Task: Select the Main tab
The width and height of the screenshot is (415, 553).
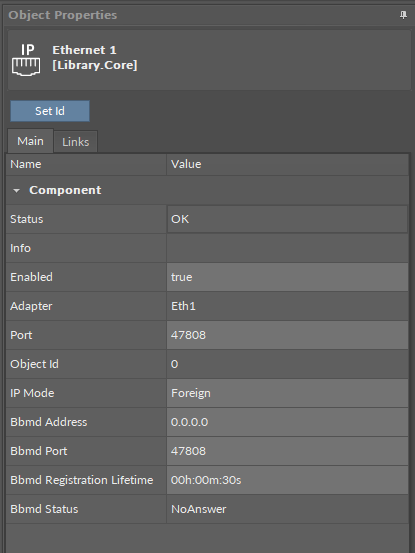Action: pos(30,141)
